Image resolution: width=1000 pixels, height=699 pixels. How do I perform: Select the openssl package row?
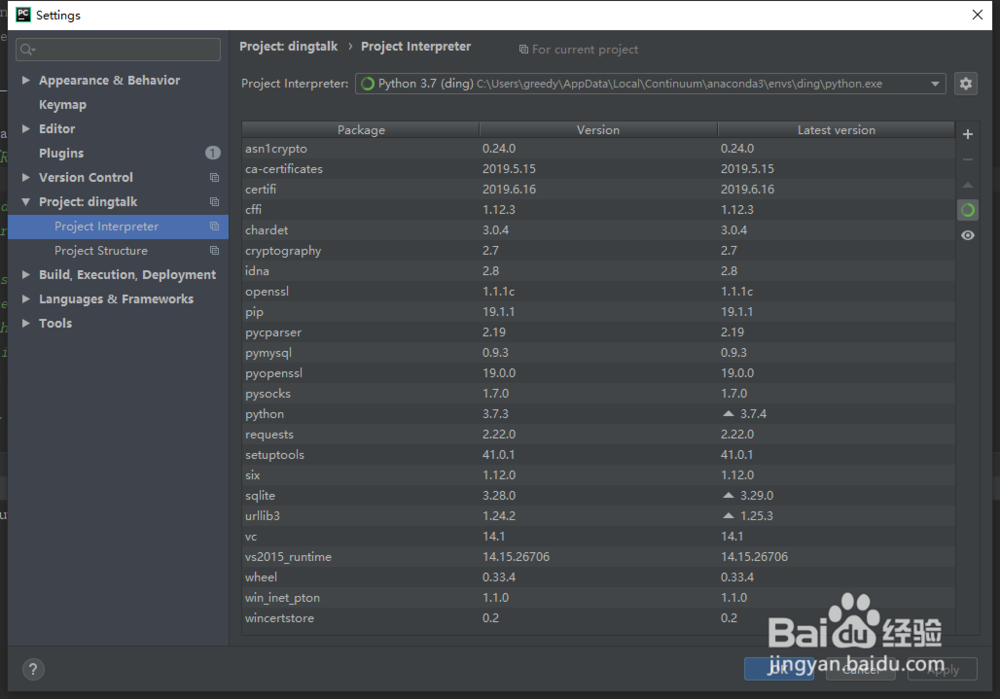(598, 291)
